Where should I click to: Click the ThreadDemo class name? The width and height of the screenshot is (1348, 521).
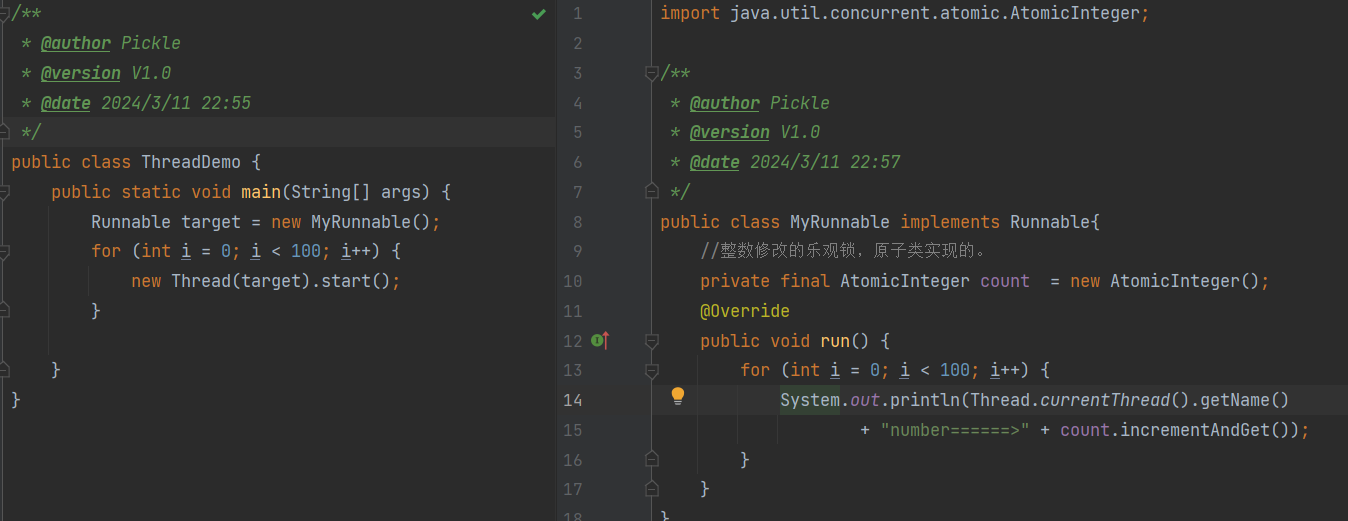click(x=191, y=162)
